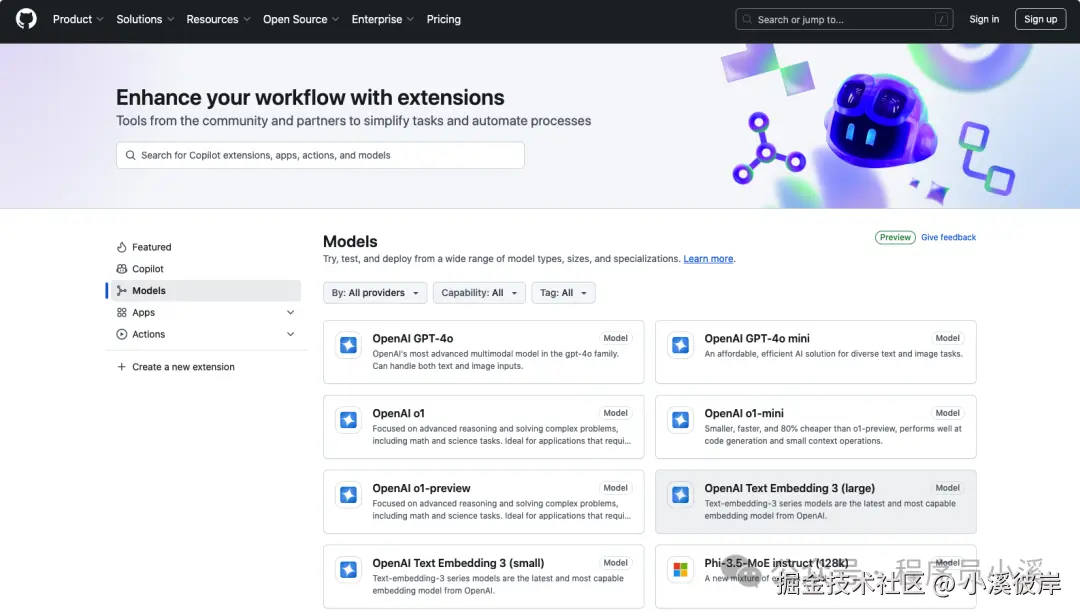Open the OpenAI o1-preview title
The width and height of the screenshot is (1080, 616).
(x=421, y=488)
